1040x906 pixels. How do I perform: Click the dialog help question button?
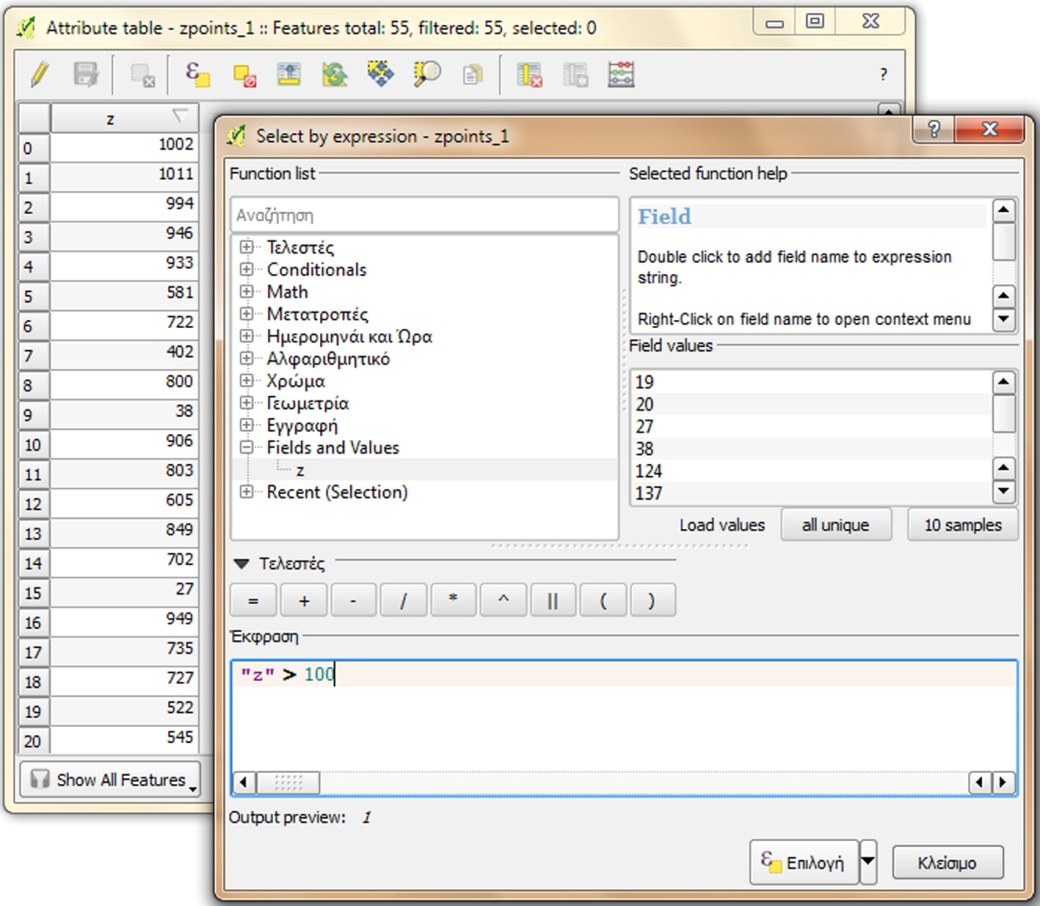933,129
